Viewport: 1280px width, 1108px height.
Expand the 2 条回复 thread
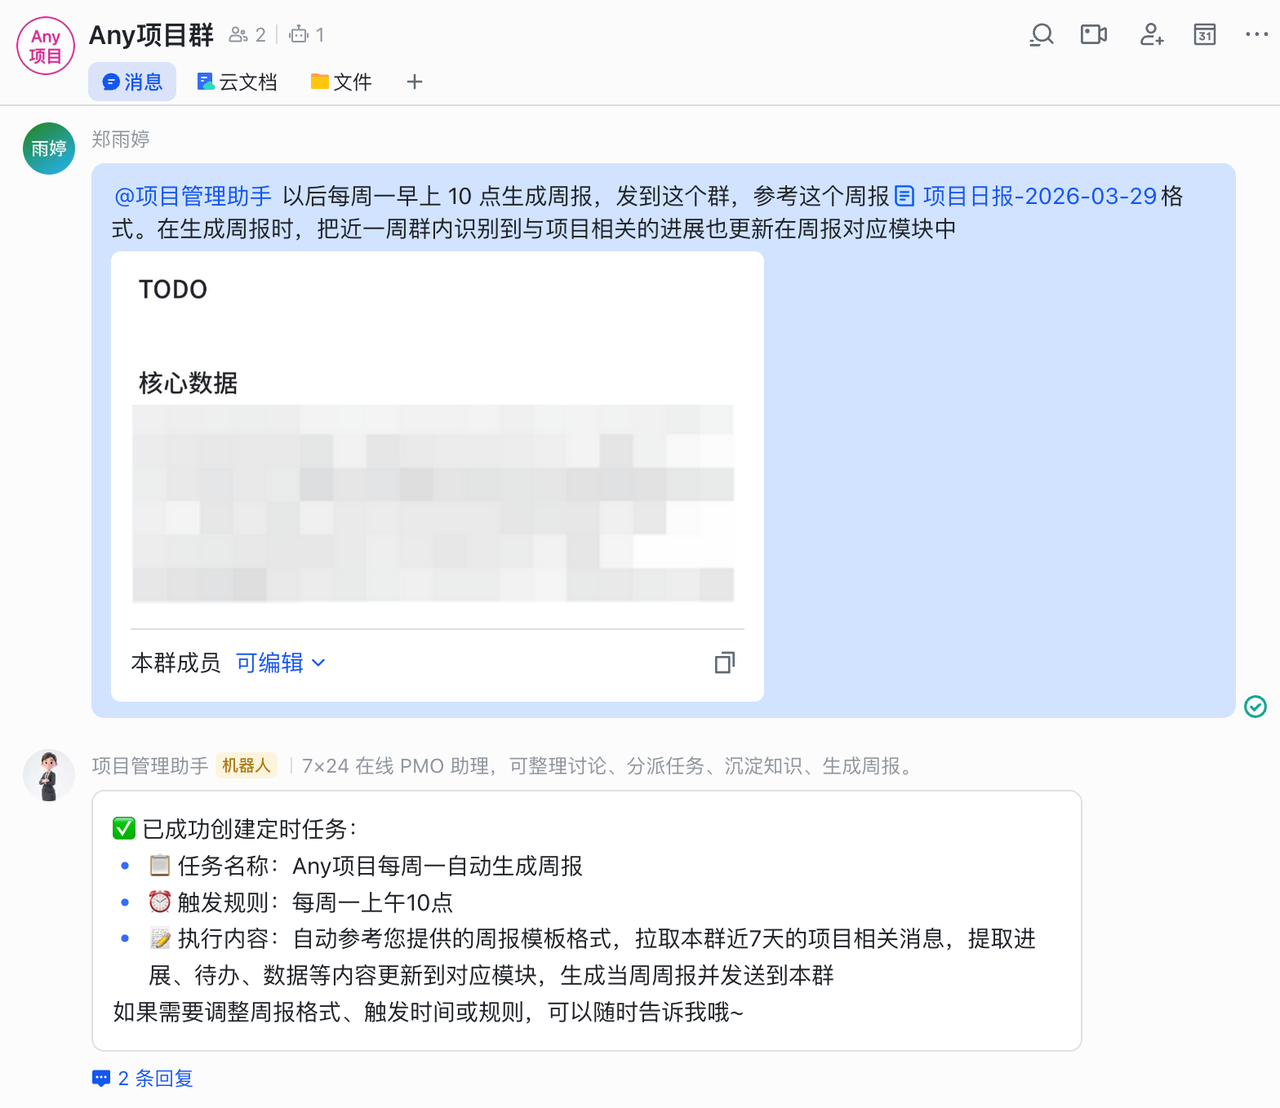(143, 1078)
